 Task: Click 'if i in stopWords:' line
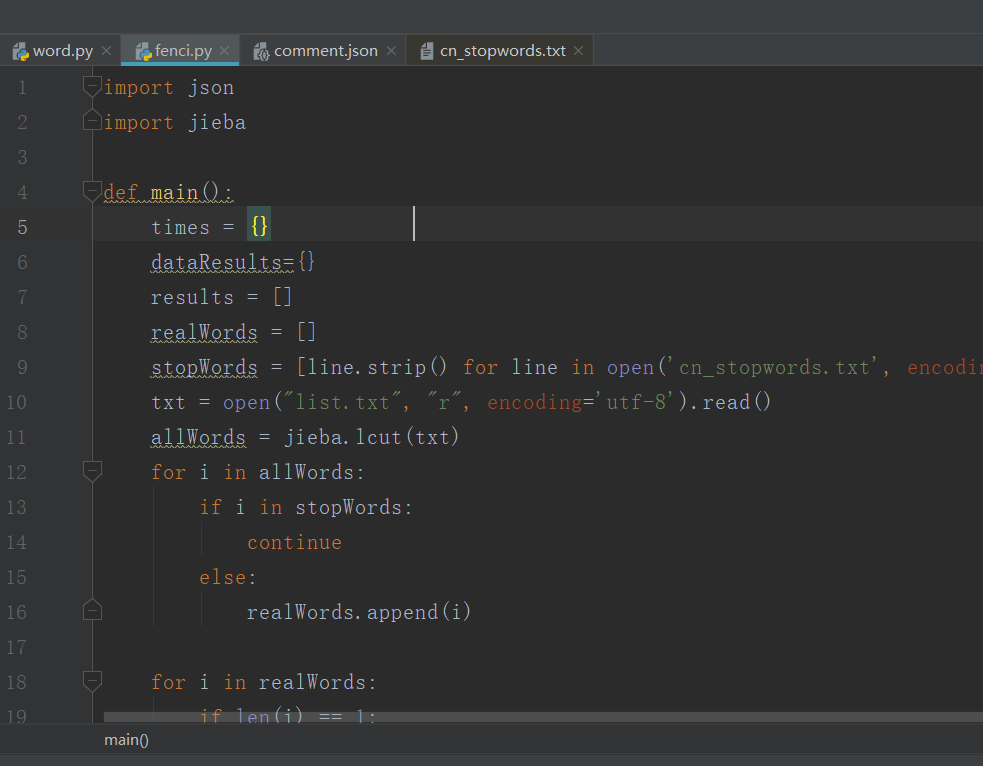pyautogui.click(x=306, y=507)
